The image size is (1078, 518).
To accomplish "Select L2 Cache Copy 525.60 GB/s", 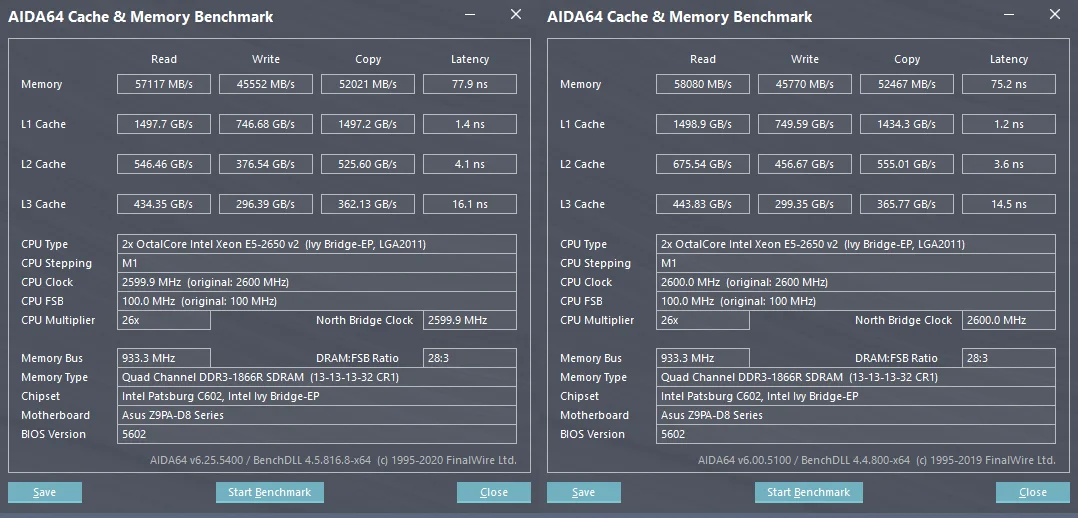I will [368, 164].
